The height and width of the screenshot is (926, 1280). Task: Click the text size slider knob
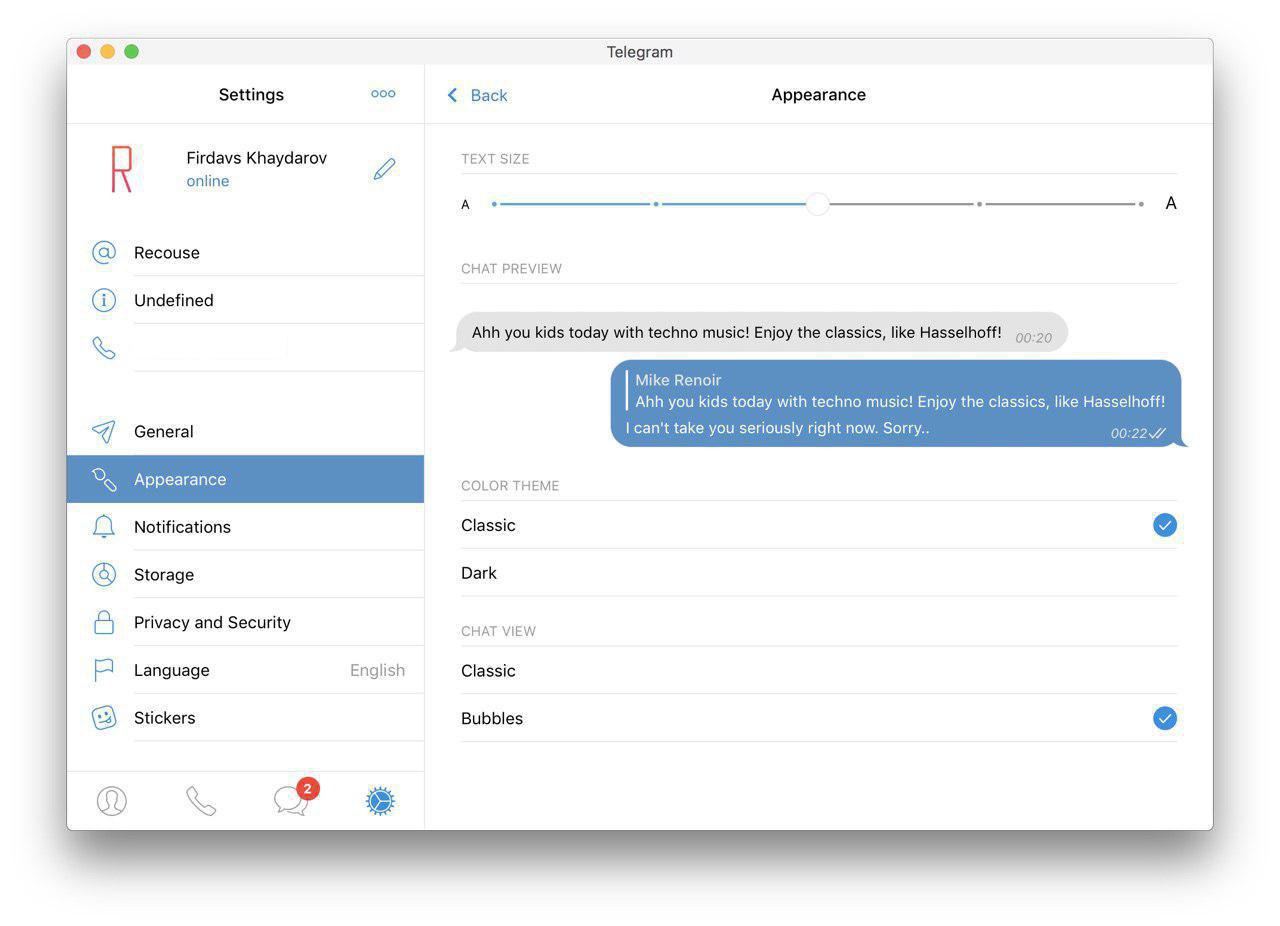[x=818, y=204]
